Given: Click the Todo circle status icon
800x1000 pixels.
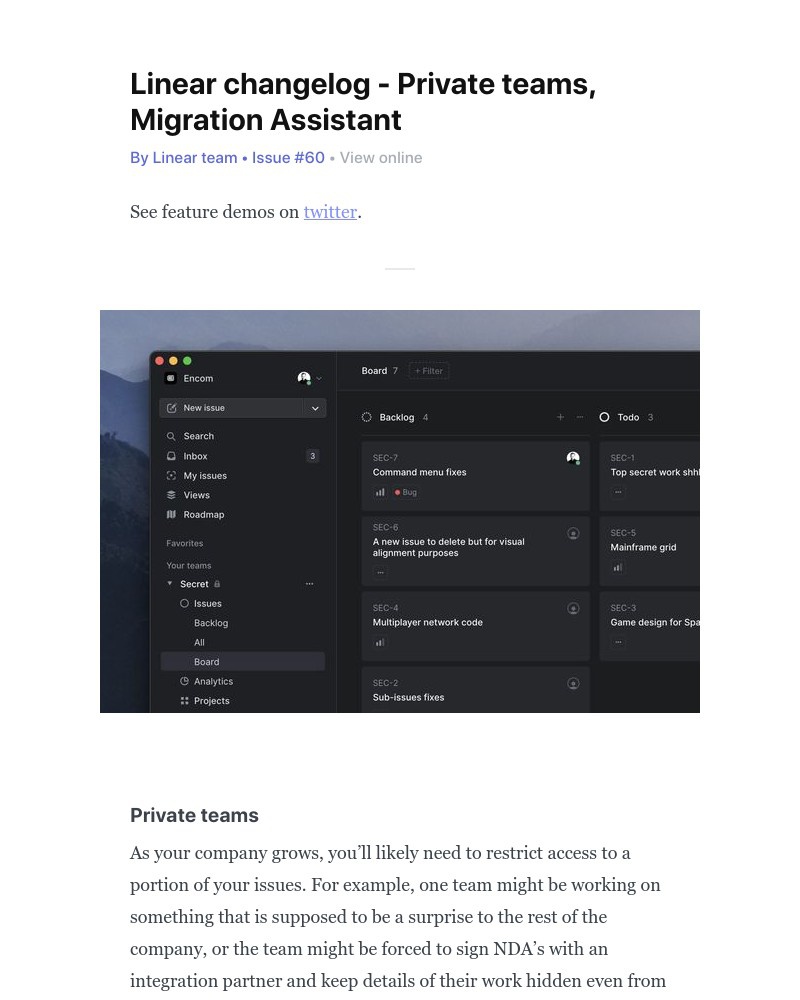Looking at the screenshot, I should (604, 417).
